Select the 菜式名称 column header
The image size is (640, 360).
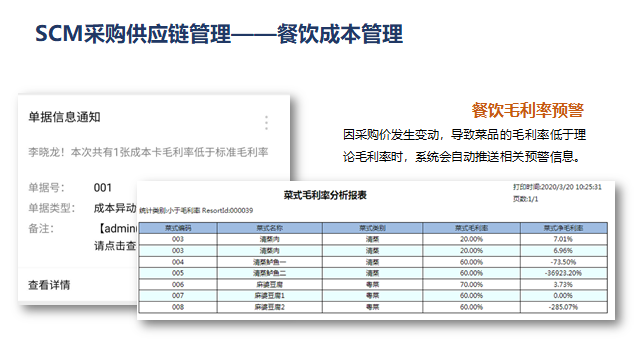click(269, 228)
